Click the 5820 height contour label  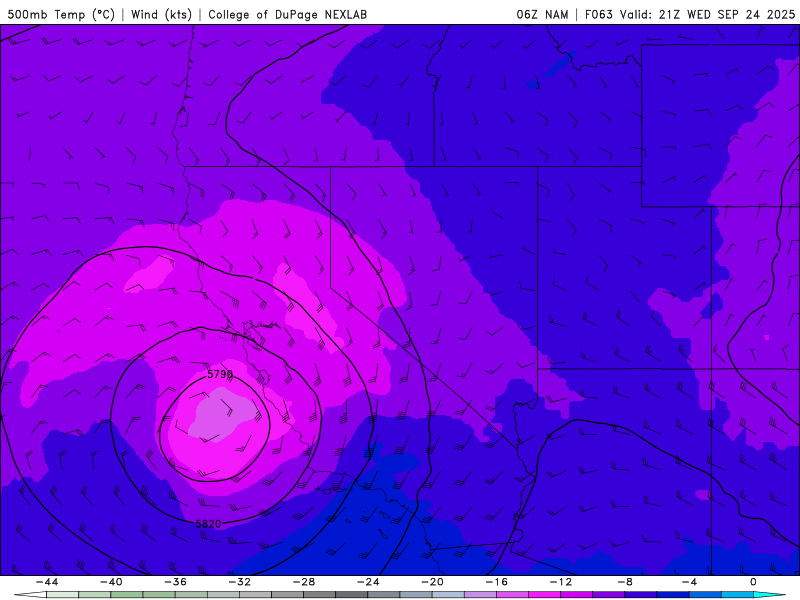[x=208, y=523]
